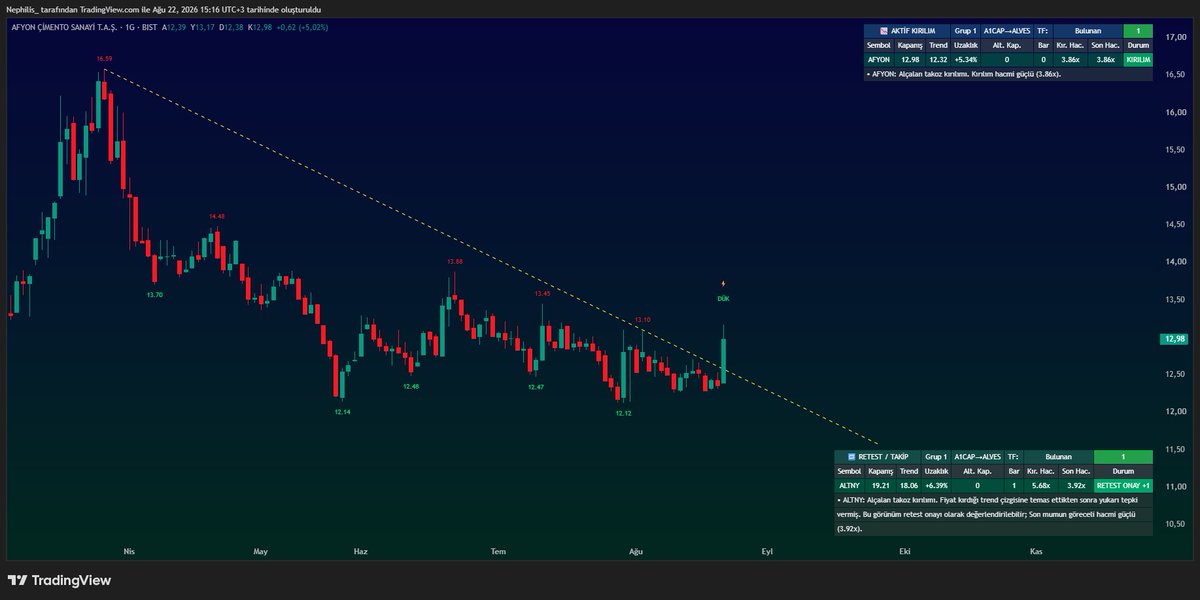Click the green KIRILIM status cell
This screenshot has height=600, width=1200.
(x=1138, y=60)
